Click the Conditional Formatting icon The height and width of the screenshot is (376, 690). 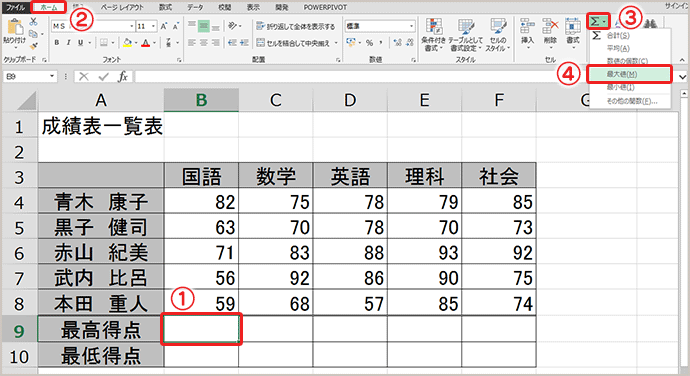[x=434, y=26]
